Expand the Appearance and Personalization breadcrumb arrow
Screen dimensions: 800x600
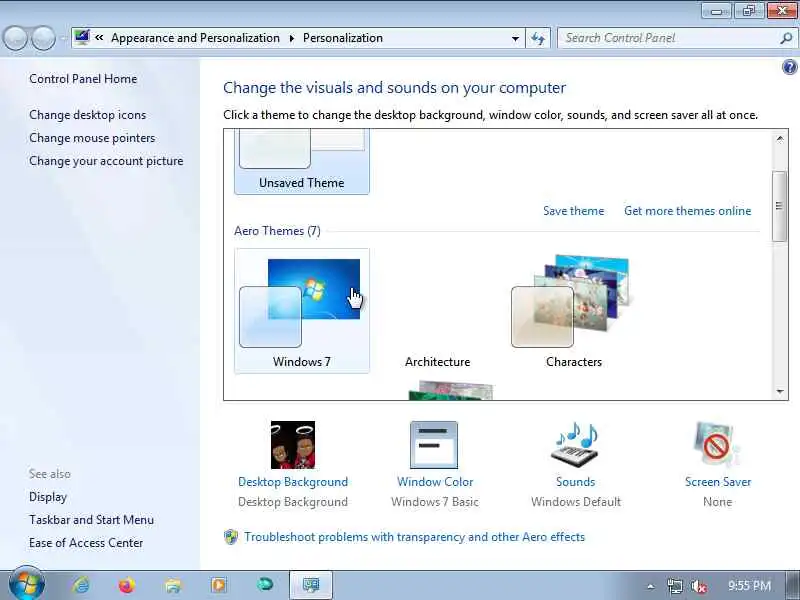coord(291,38)
